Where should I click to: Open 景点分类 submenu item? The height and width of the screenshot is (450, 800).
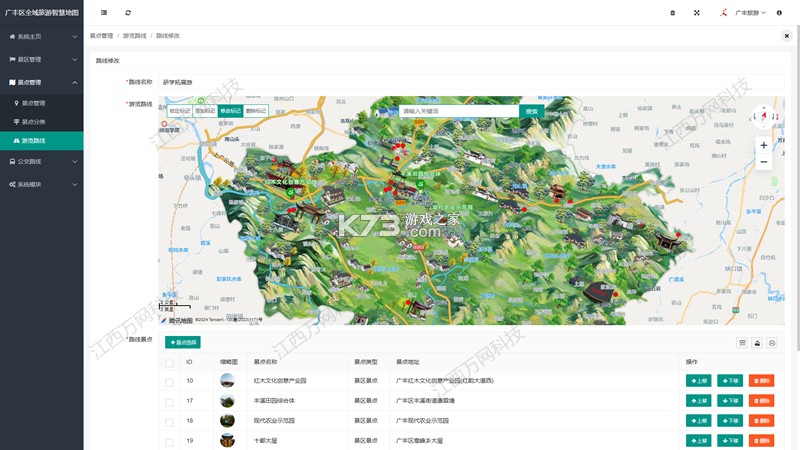point(42,122)
